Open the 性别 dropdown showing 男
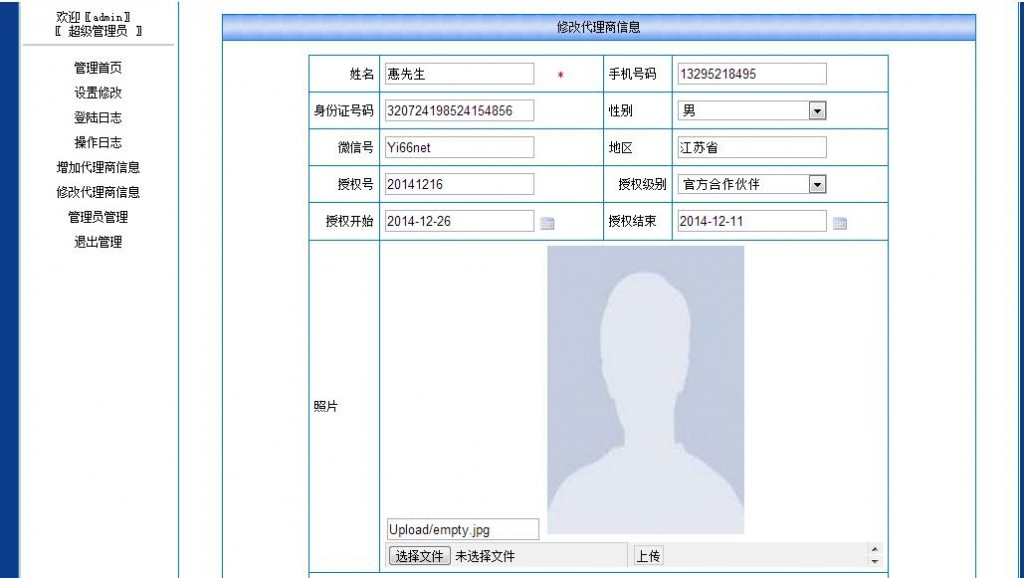 coord(752,111)
